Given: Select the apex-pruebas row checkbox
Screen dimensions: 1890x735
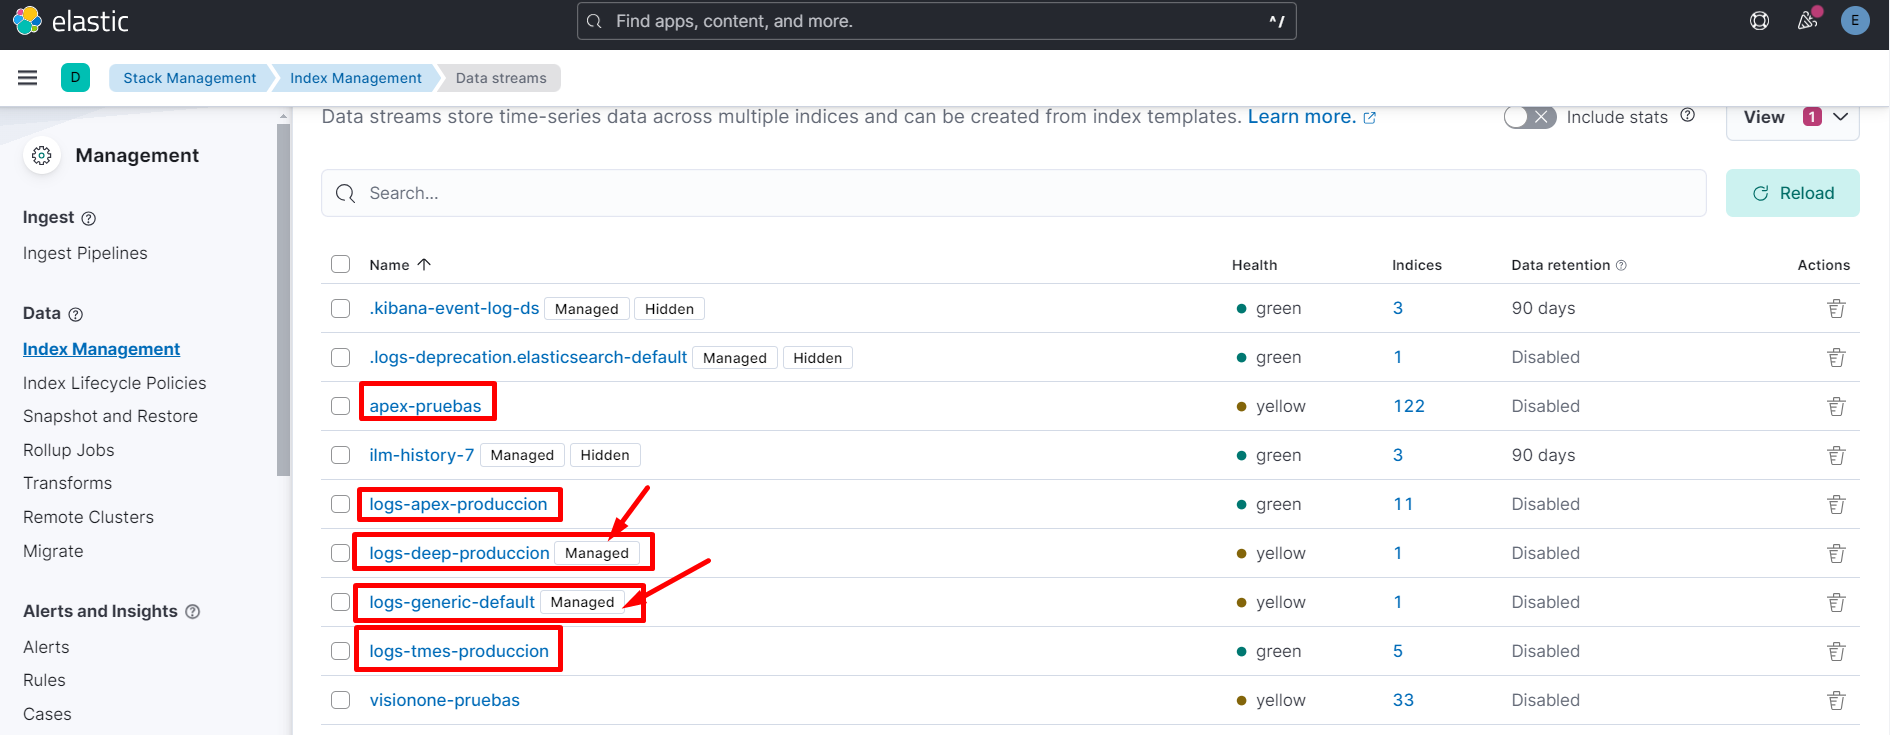Looking at the screenshot, I should click(341, 406).
